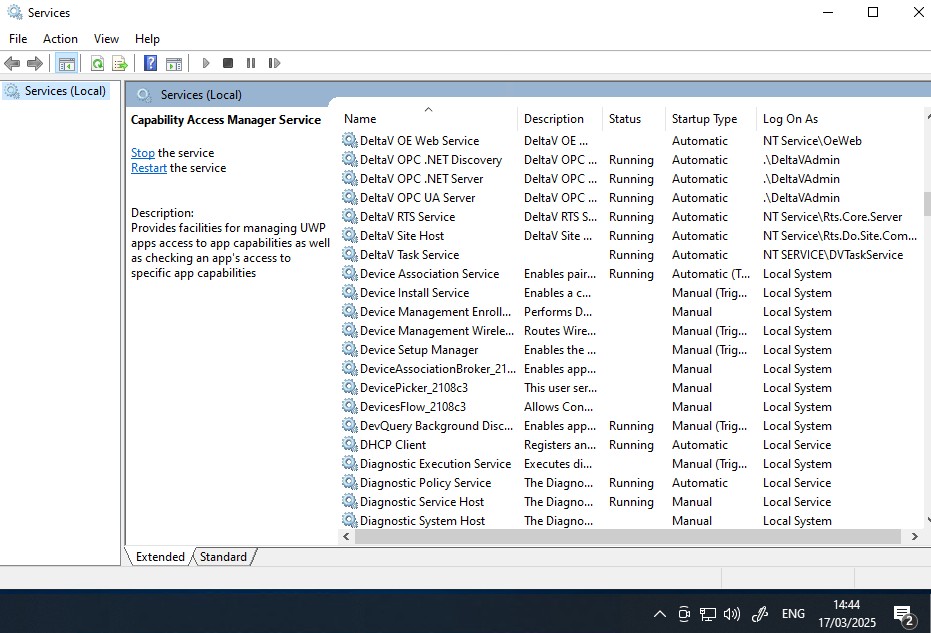This screenshot has width=931, height=633.
Task: Open the Help menu
Action: [147, 39]
